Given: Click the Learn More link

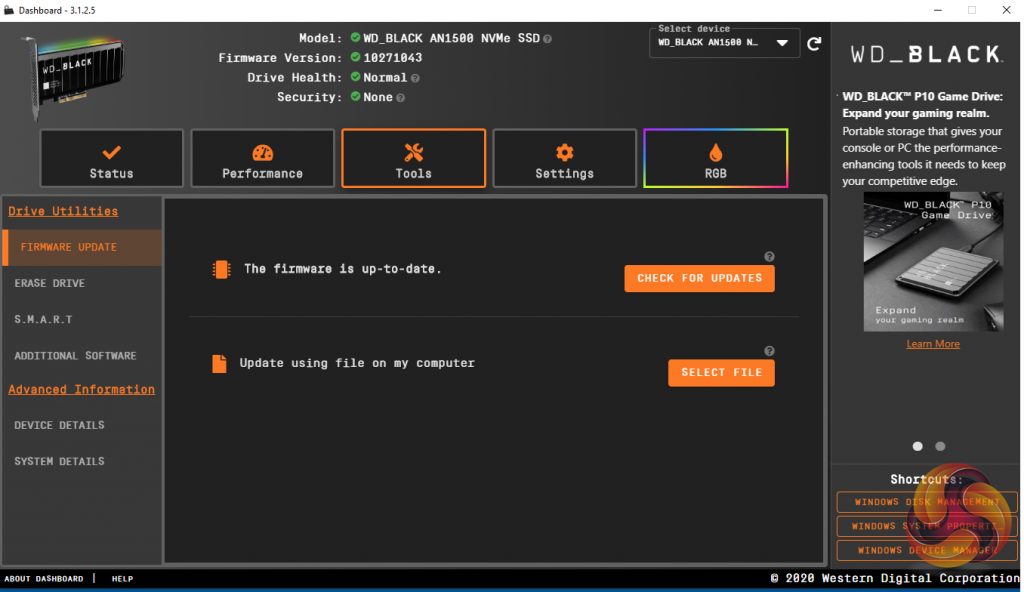Looking at the screenshot, I should 933,344.
